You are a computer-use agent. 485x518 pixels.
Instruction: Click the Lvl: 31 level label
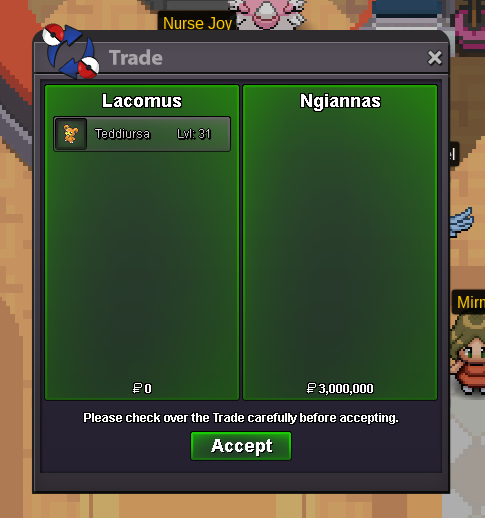coord(194,134)
